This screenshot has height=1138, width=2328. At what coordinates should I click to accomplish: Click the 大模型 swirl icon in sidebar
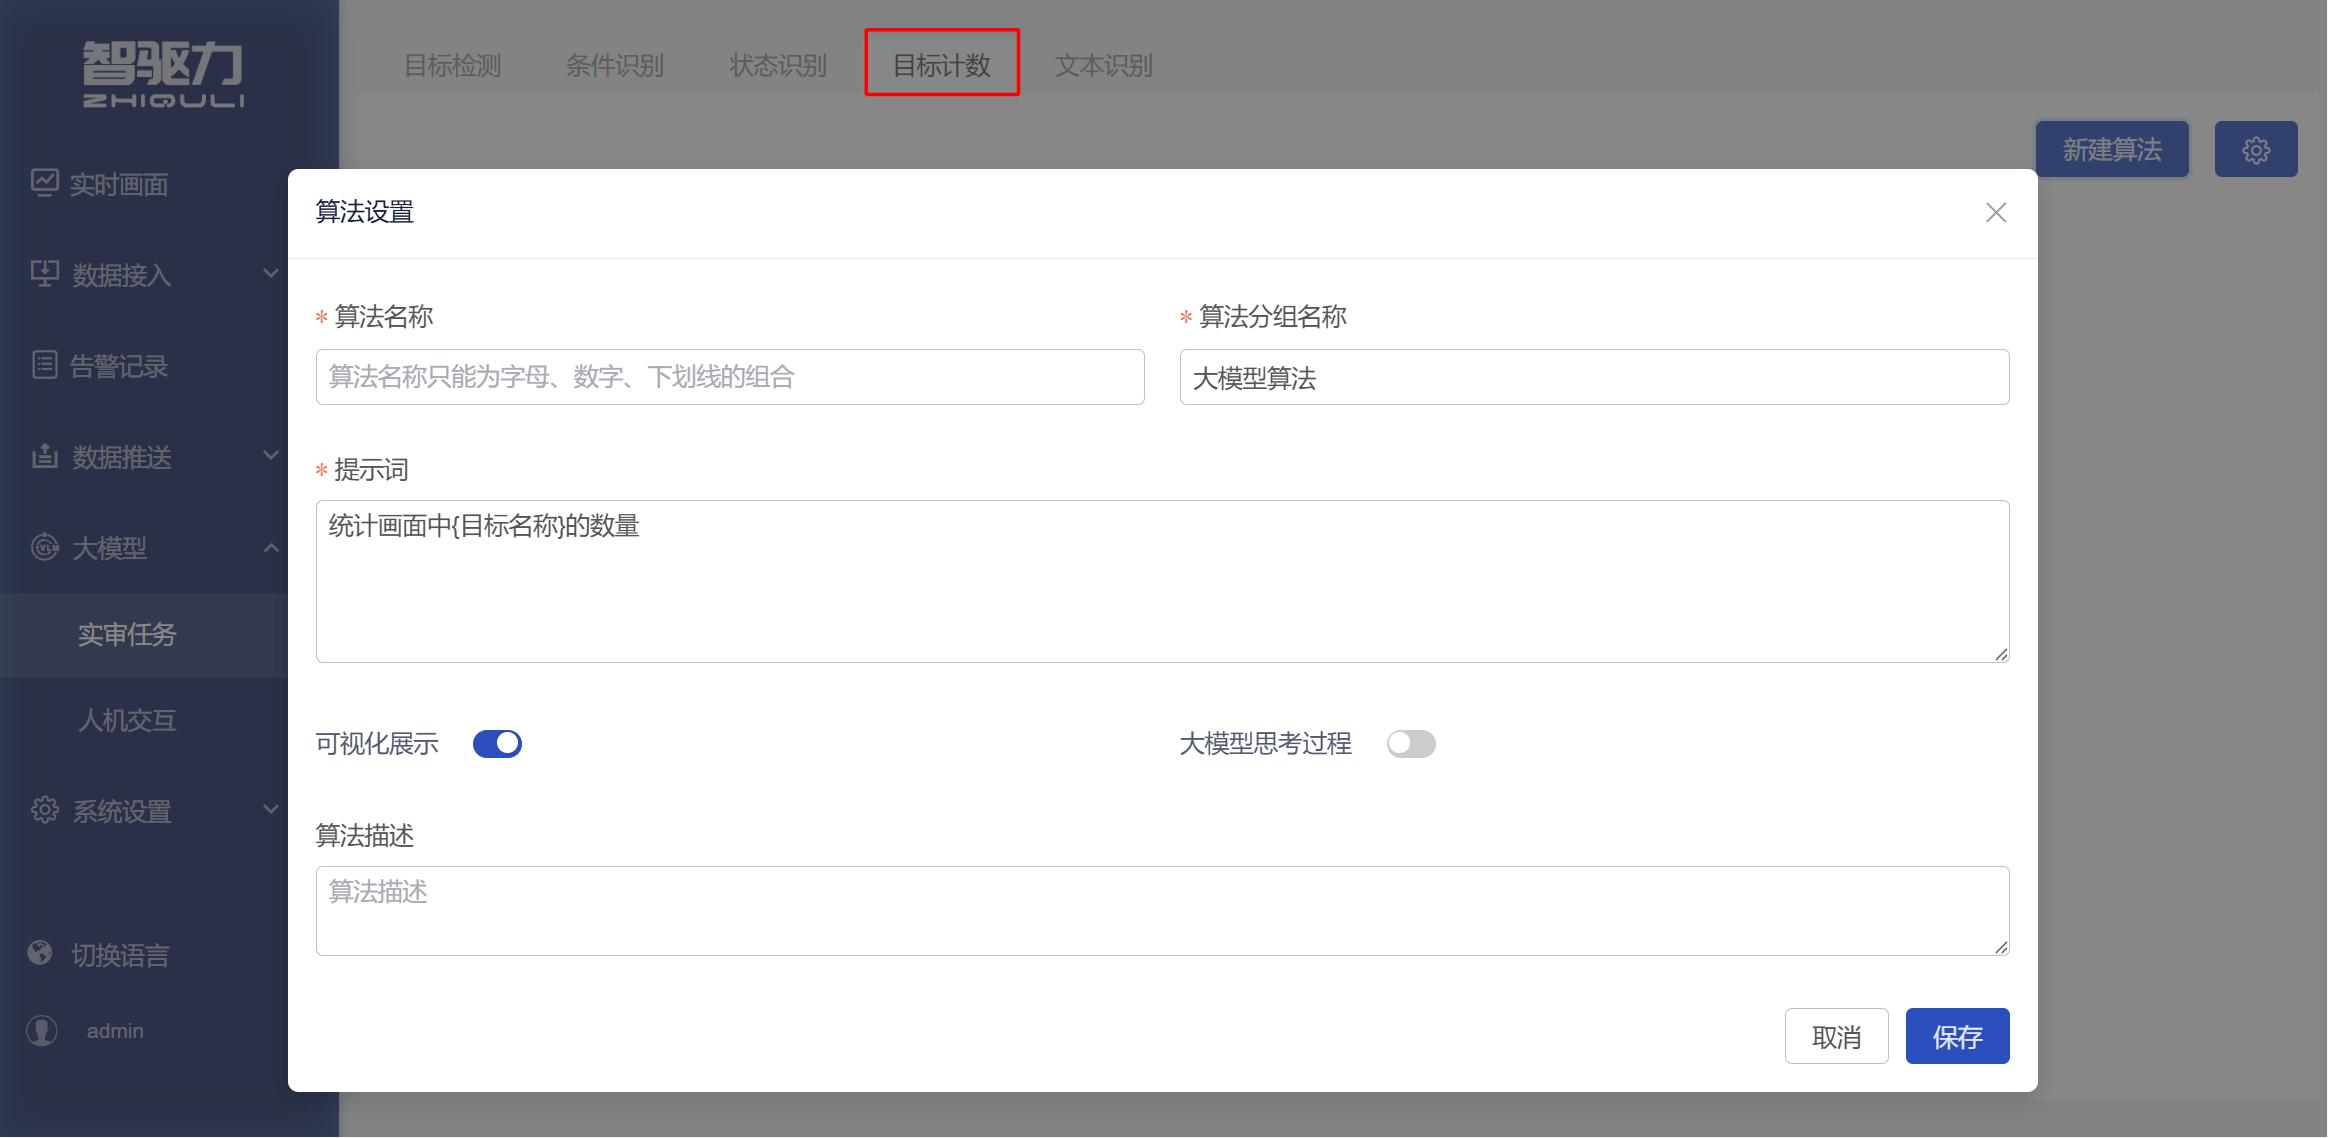tap(44, 547)
